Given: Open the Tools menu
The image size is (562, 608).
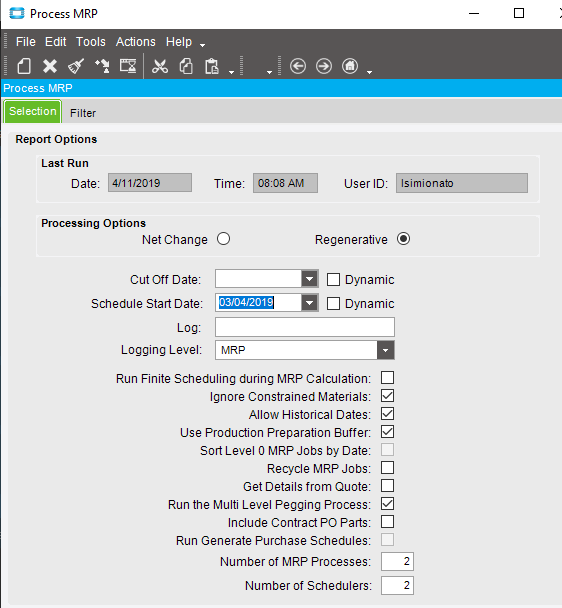Looking at the screenshot, I should (x=91, y=41).
